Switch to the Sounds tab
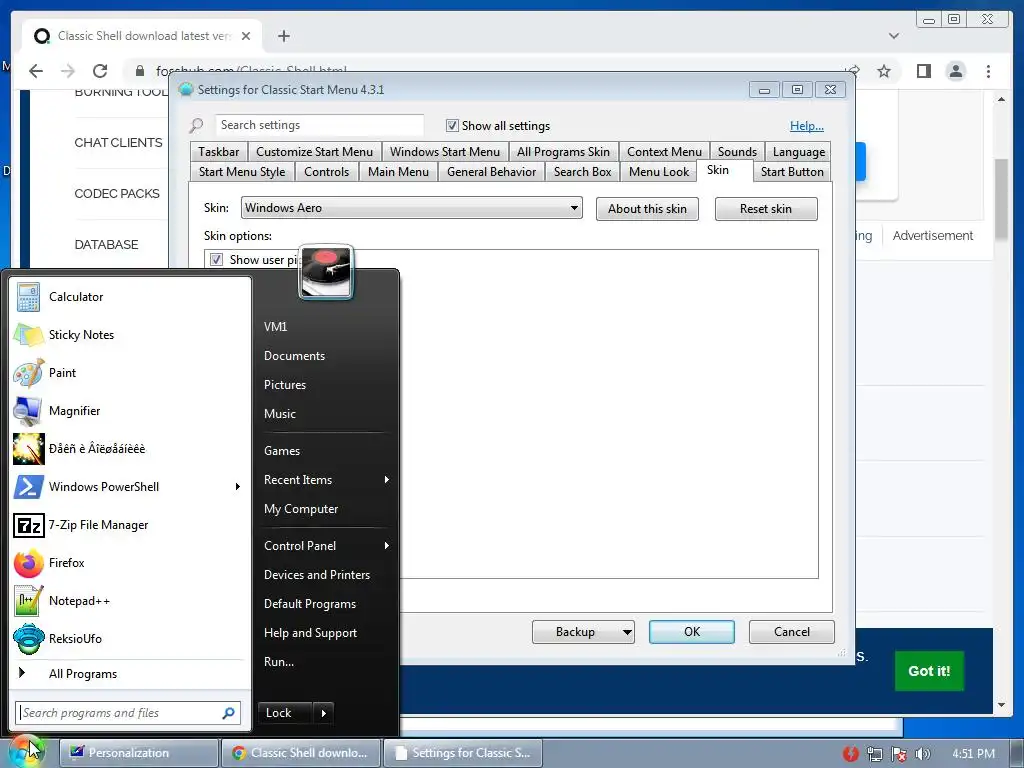The height and width of the screenshot is (768, 1024). [x=737, y=152]
